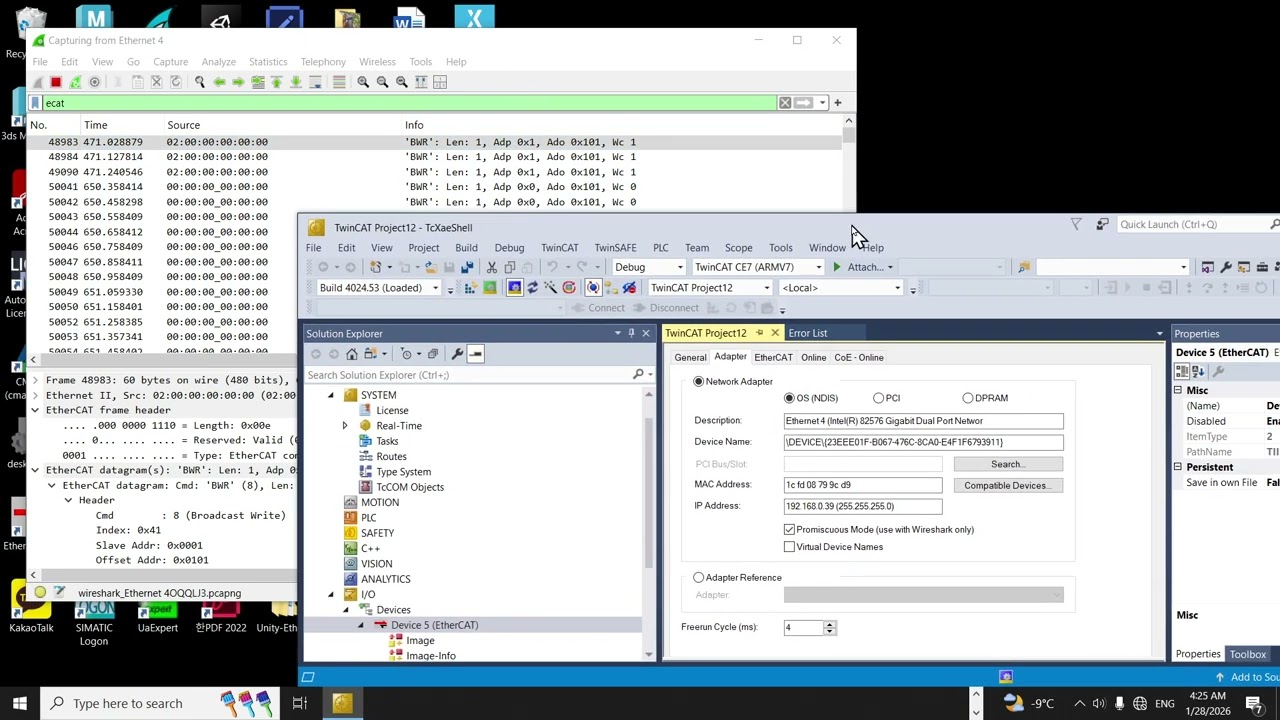Select PCI radio option
This screenshot has width=1280, height=720.
tap(878, 398)
